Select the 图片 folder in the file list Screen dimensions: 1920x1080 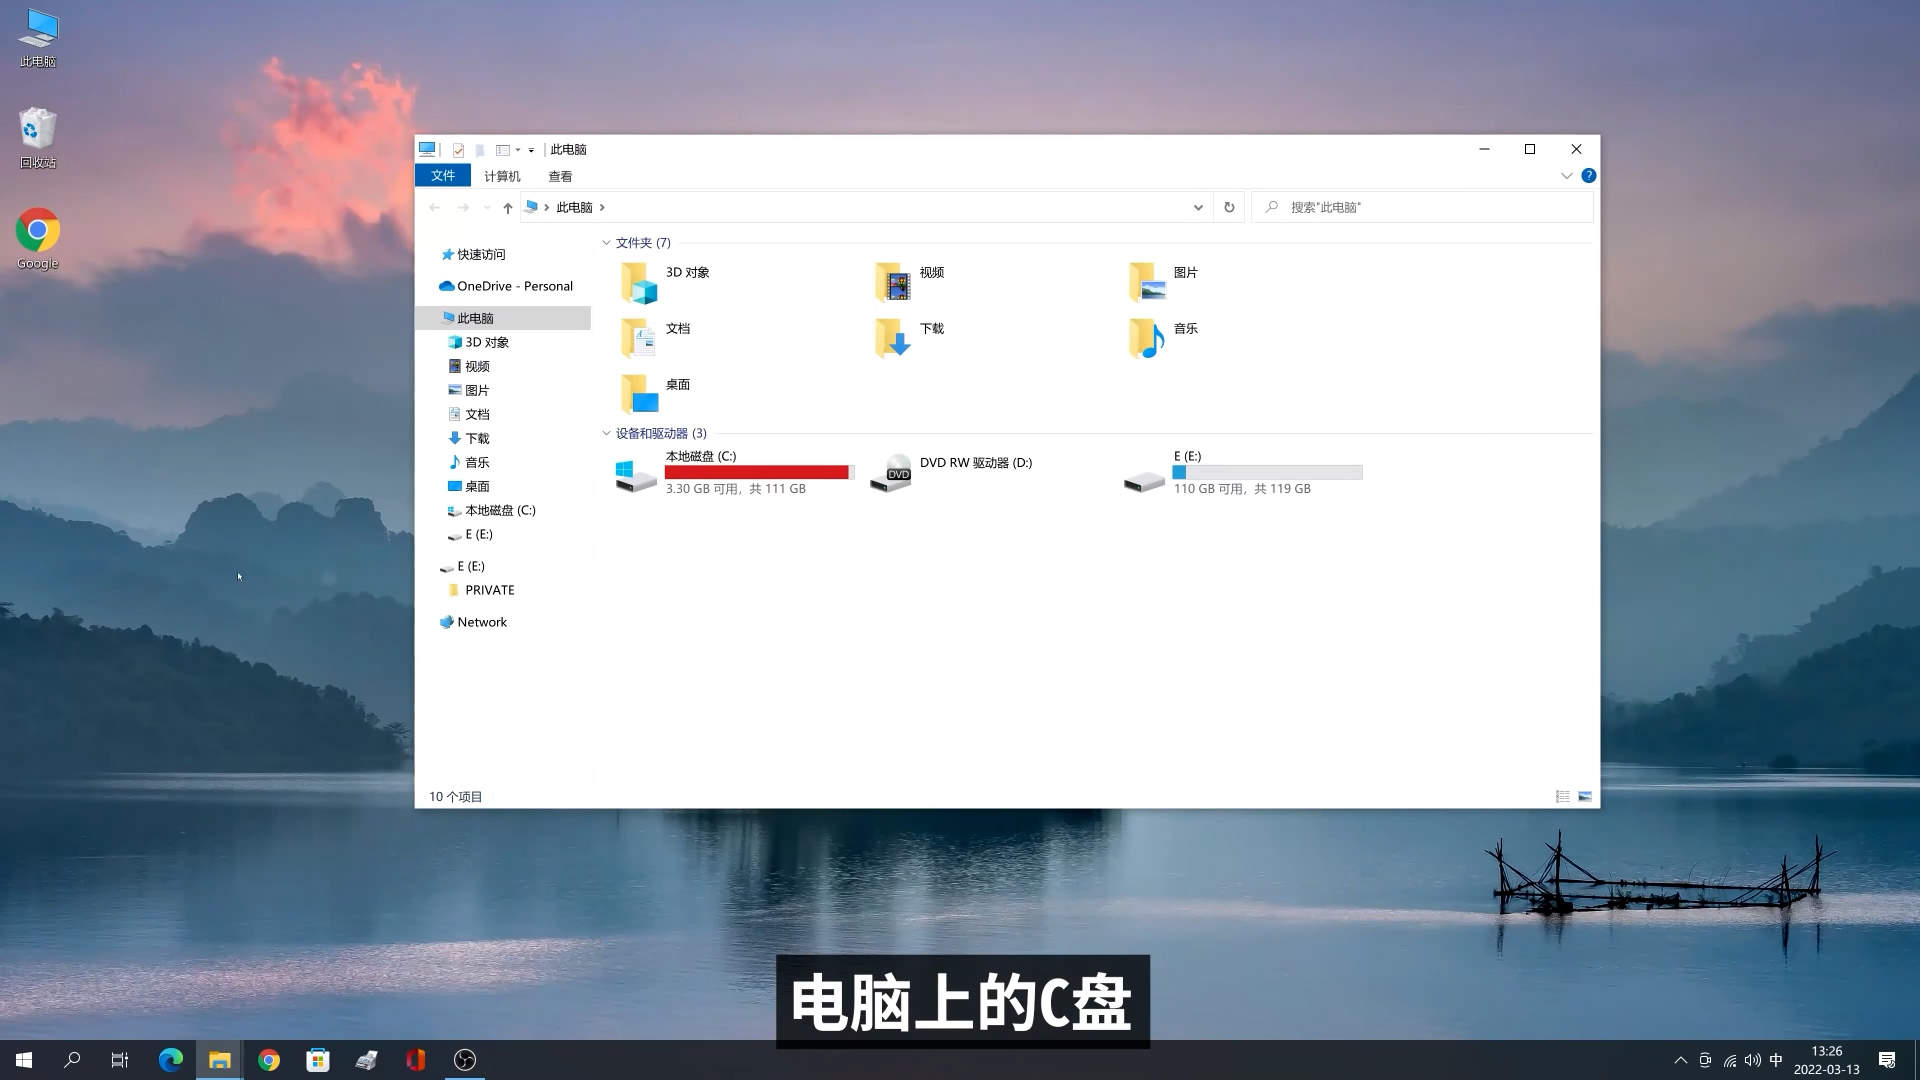click(1144, 282)
